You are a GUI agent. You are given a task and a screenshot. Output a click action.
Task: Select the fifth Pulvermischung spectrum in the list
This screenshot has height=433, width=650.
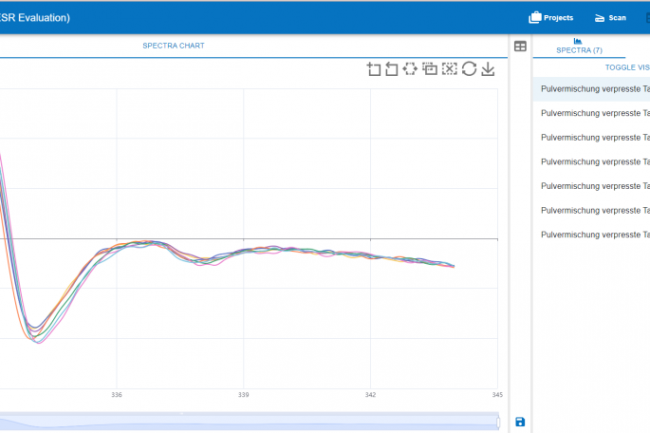pos(594,186)
